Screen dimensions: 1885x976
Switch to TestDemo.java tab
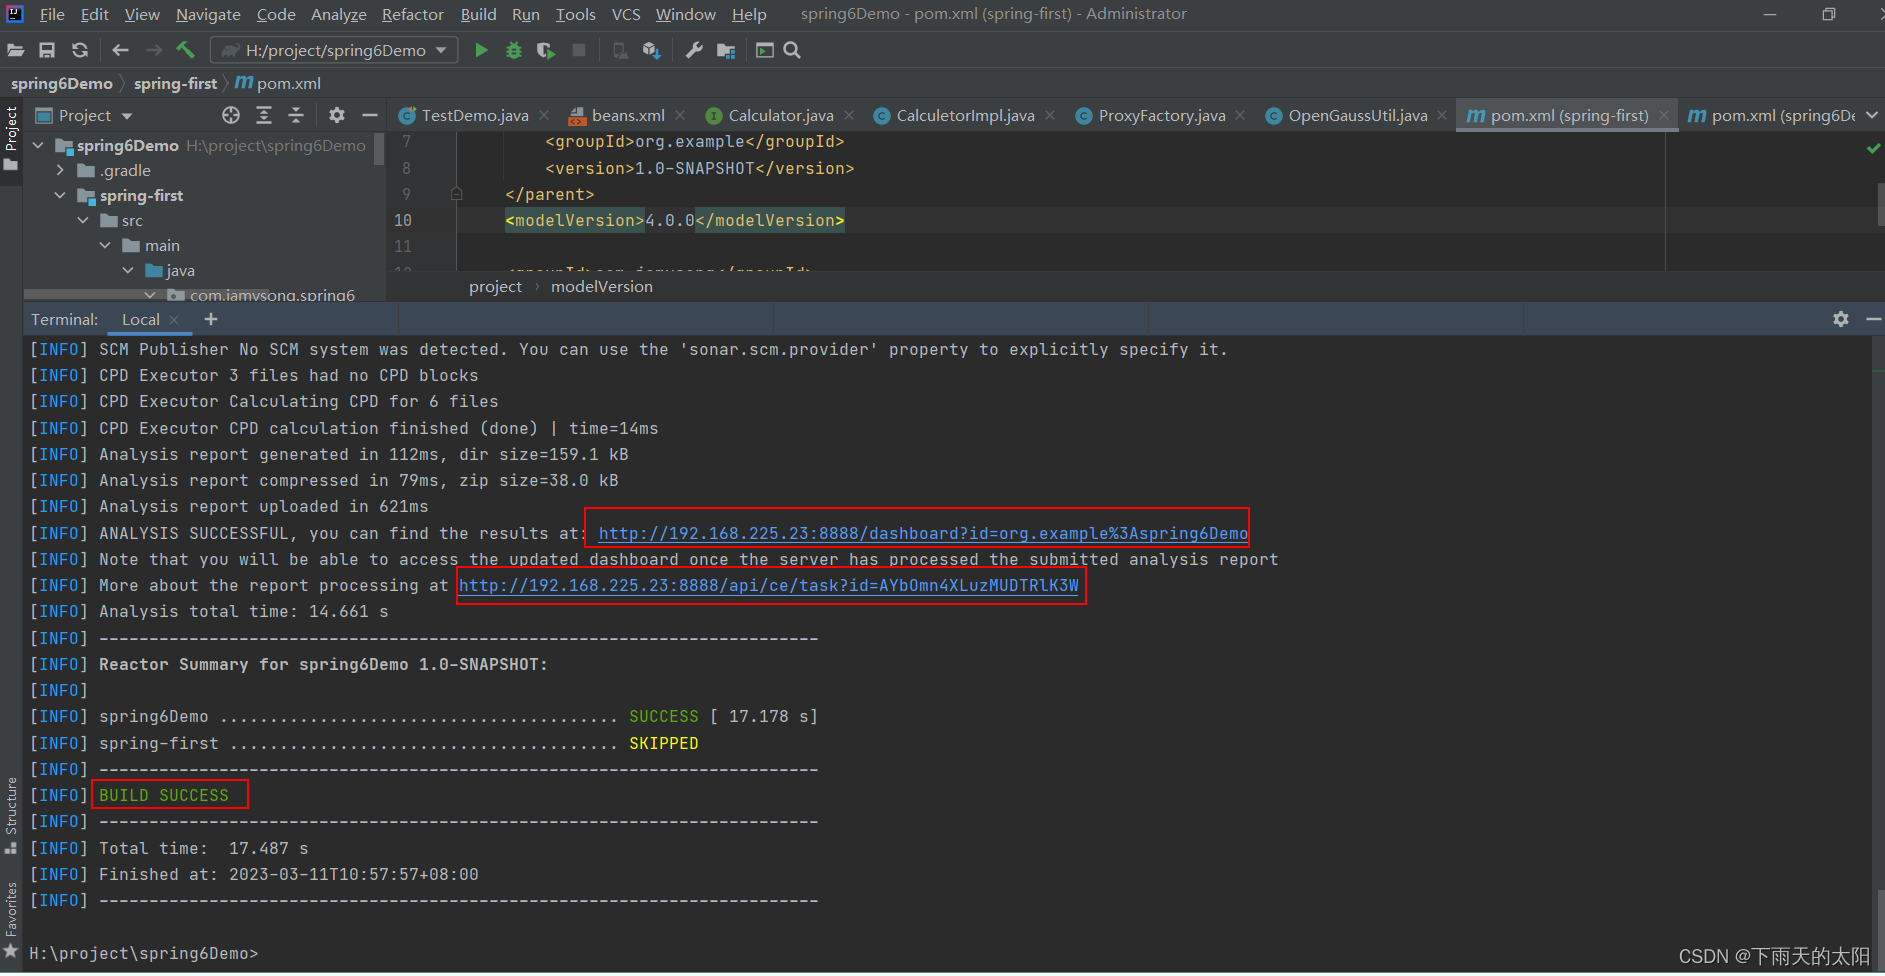tap(474, 116)
